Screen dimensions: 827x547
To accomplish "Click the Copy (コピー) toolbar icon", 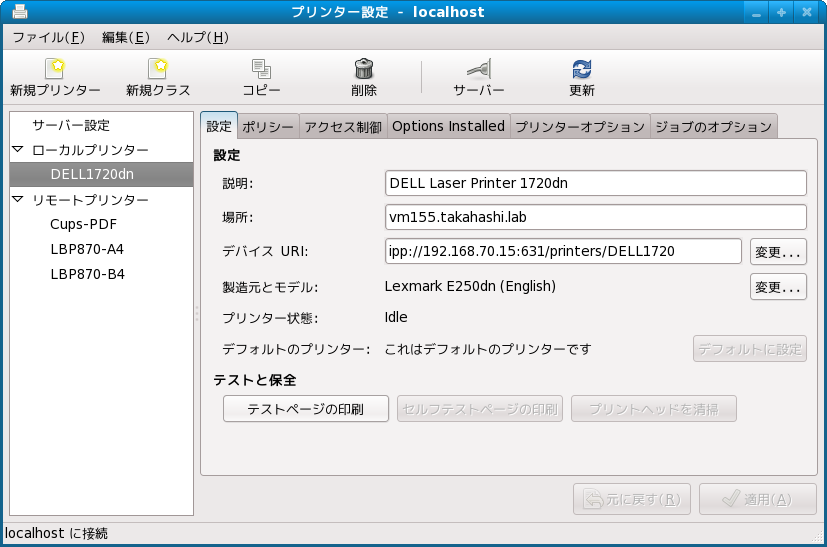I will click(261, 69).
